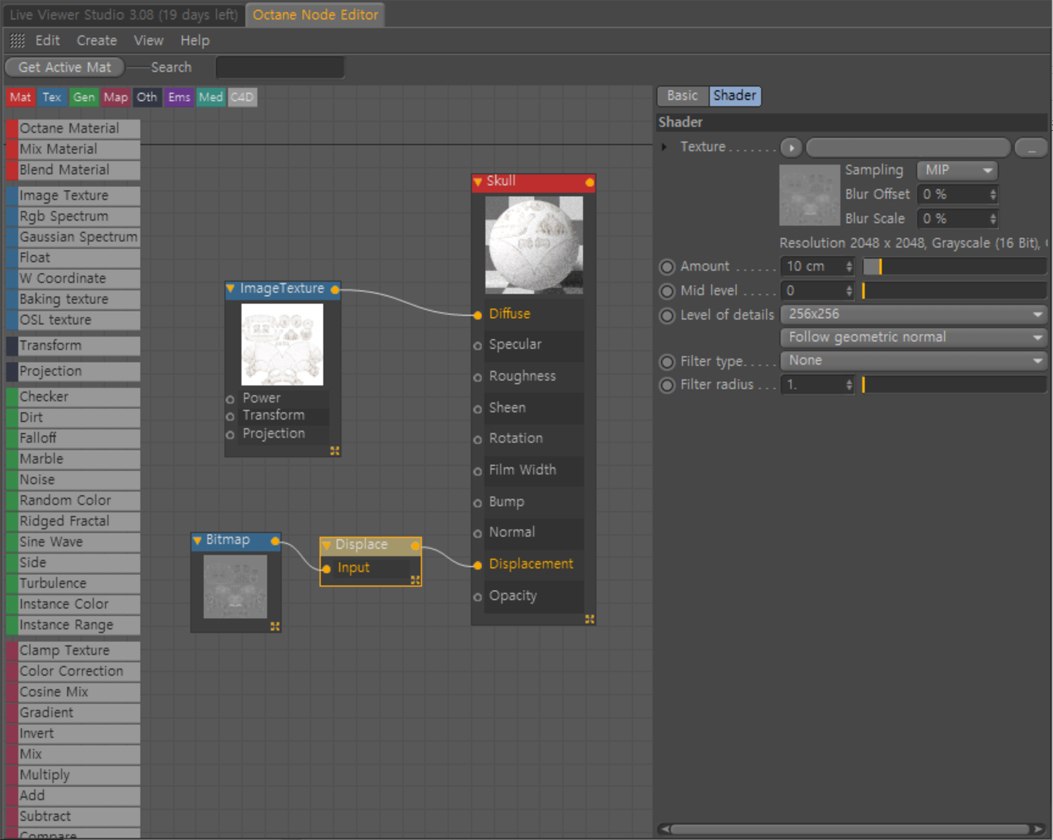
Task: Click the Skull Diffuse input port
Action: point(477,315)
